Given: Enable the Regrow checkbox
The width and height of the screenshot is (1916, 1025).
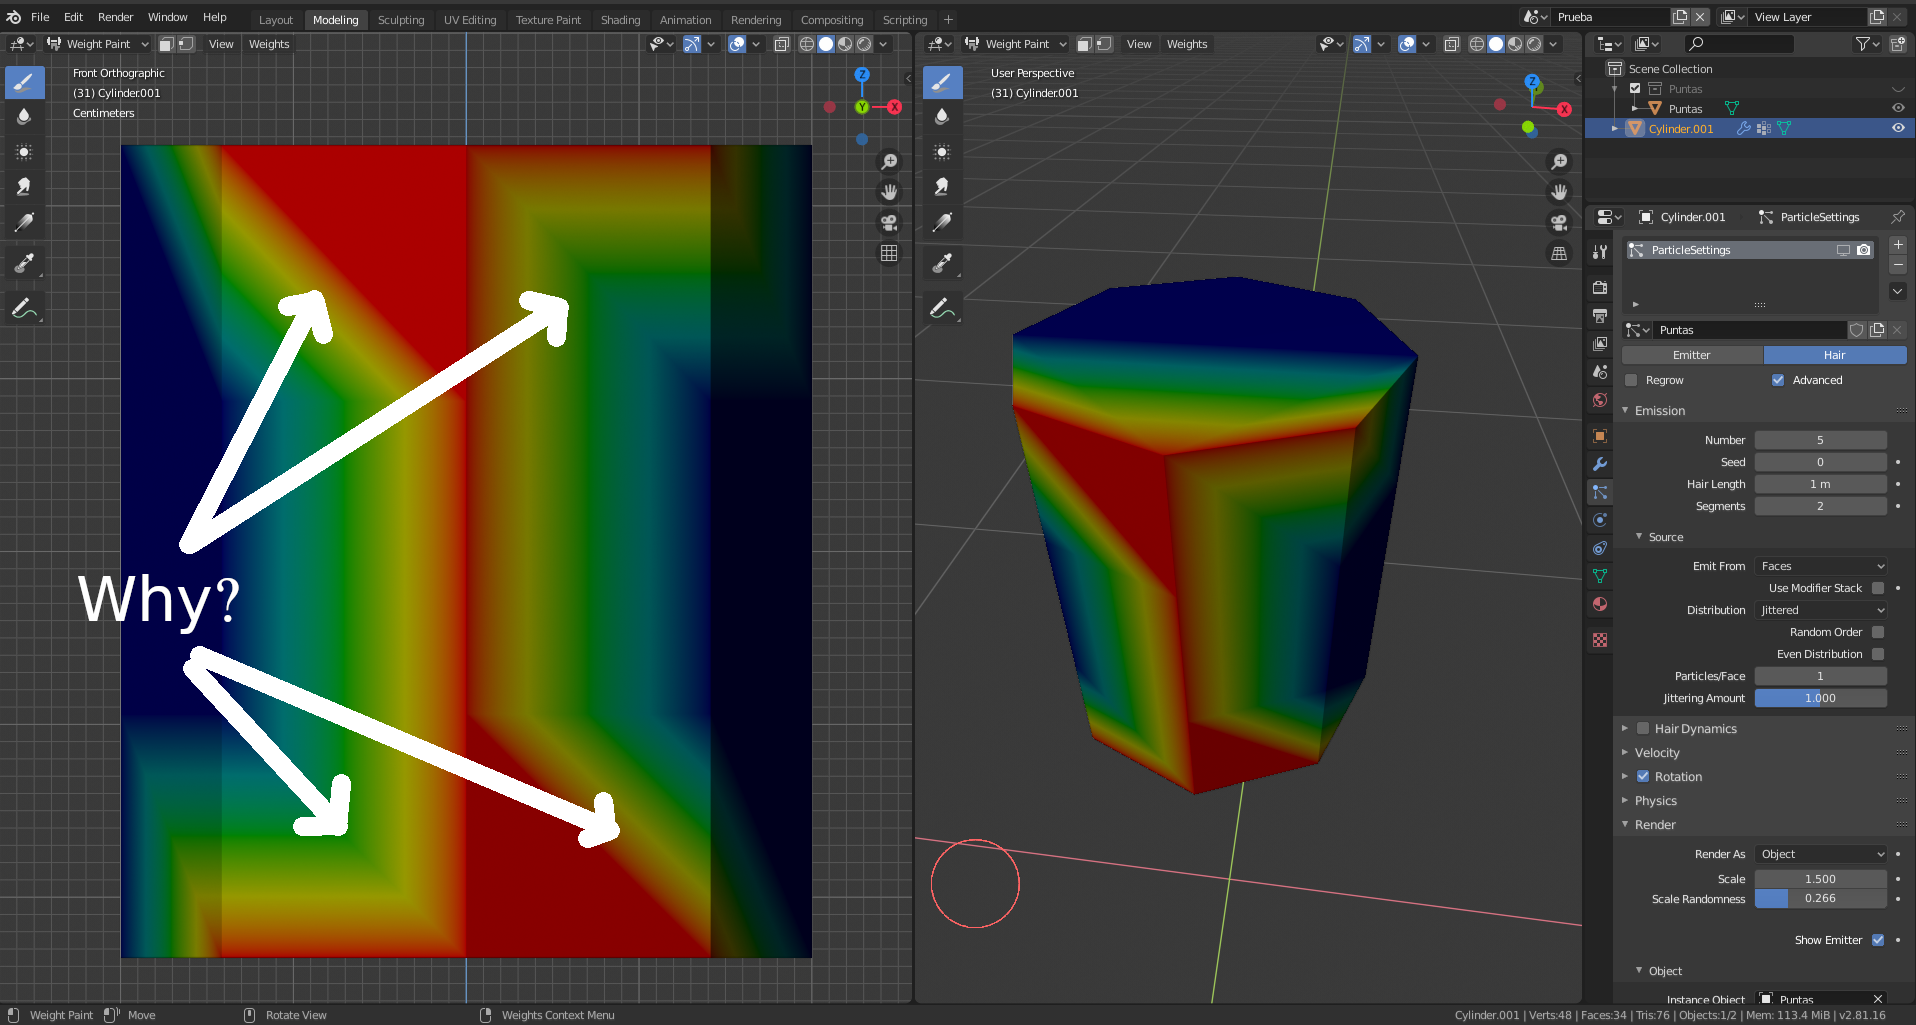Looking at the screenshot, I should click(1631, 380).
